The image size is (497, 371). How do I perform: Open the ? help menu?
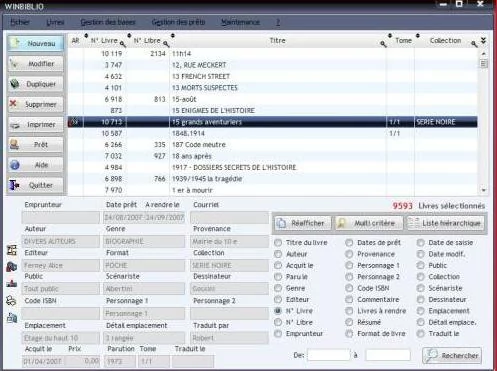click(x=278, y=22)
